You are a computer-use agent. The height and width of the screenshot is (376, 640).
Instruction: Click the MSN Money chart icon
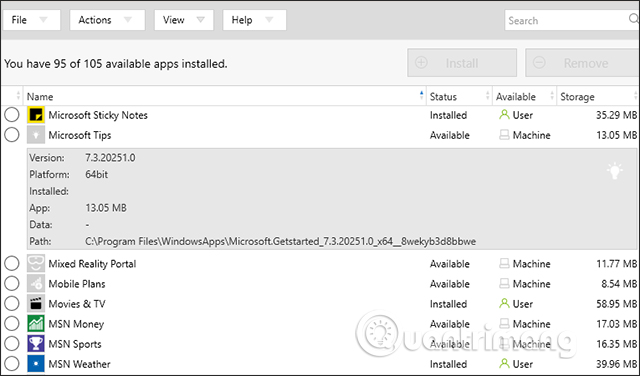pyautogui.click(x=36, y=324)
